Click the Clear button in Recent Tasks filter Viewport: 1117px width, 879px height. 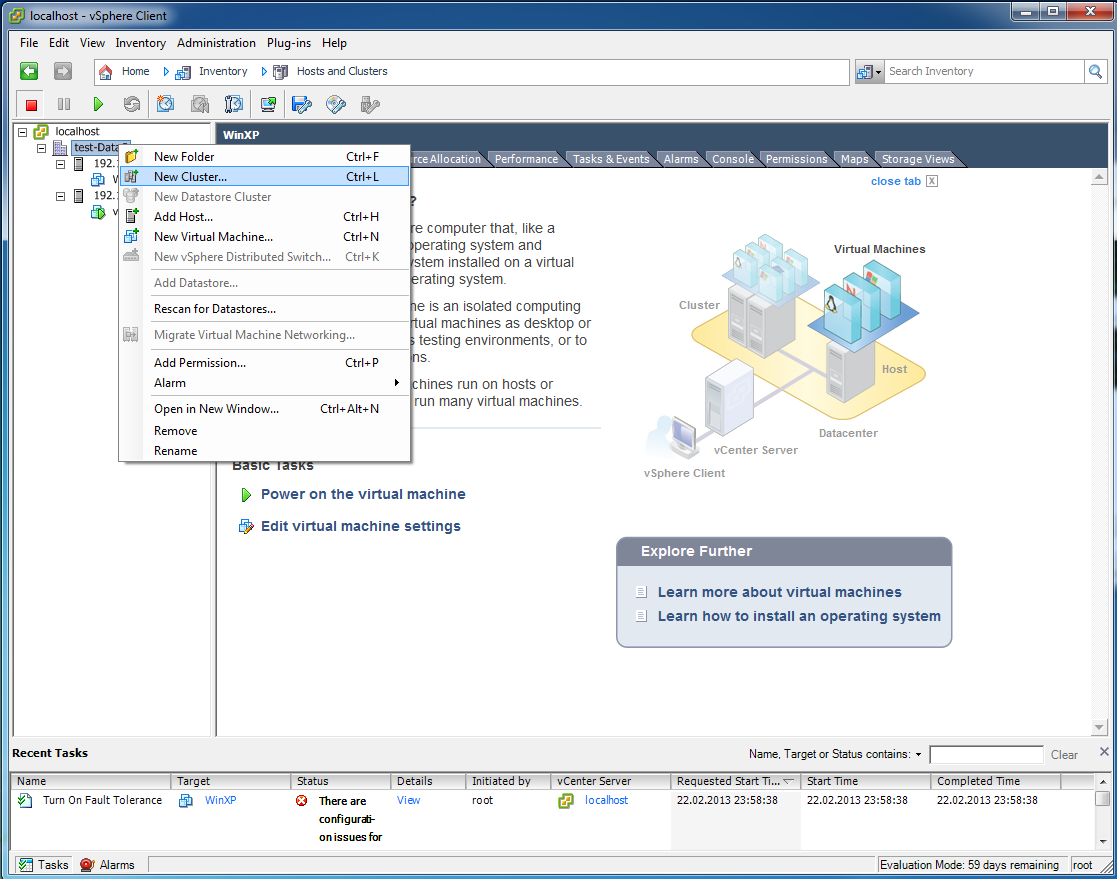coord(1064,755)
